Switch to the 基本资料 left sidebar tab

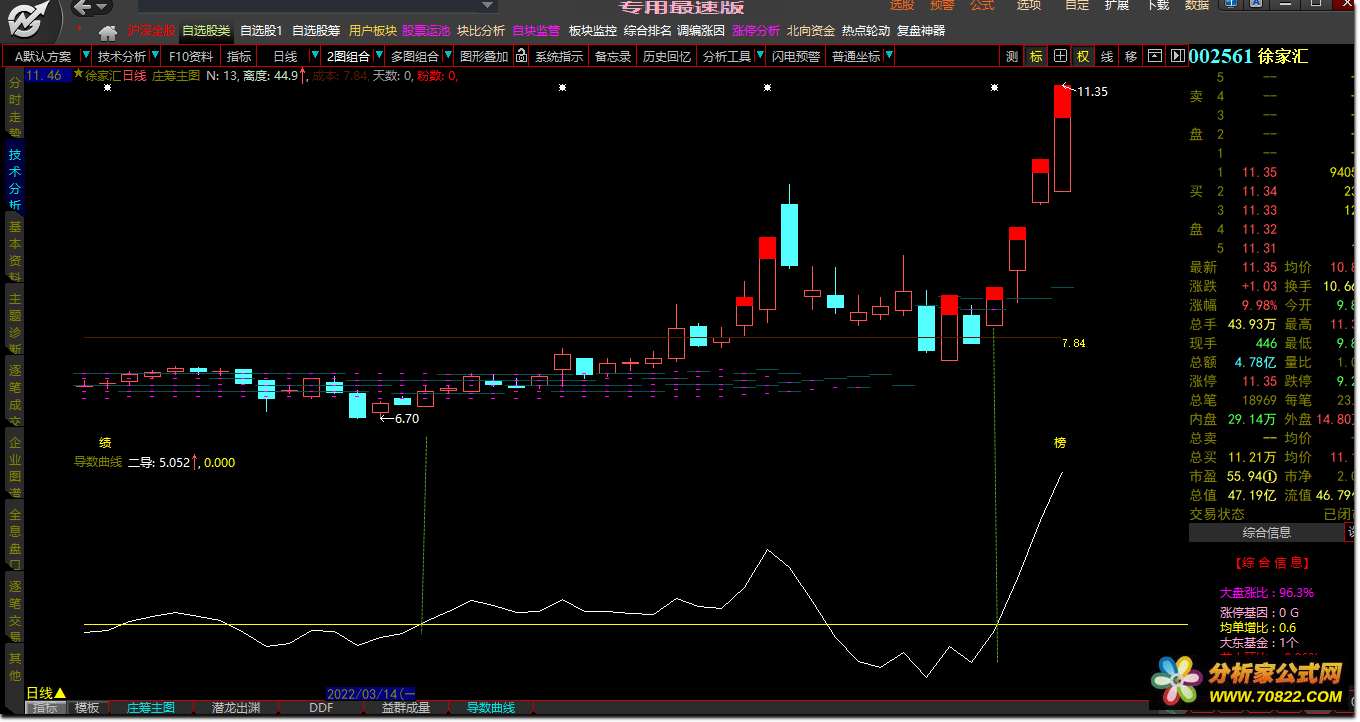click(14, 251)
